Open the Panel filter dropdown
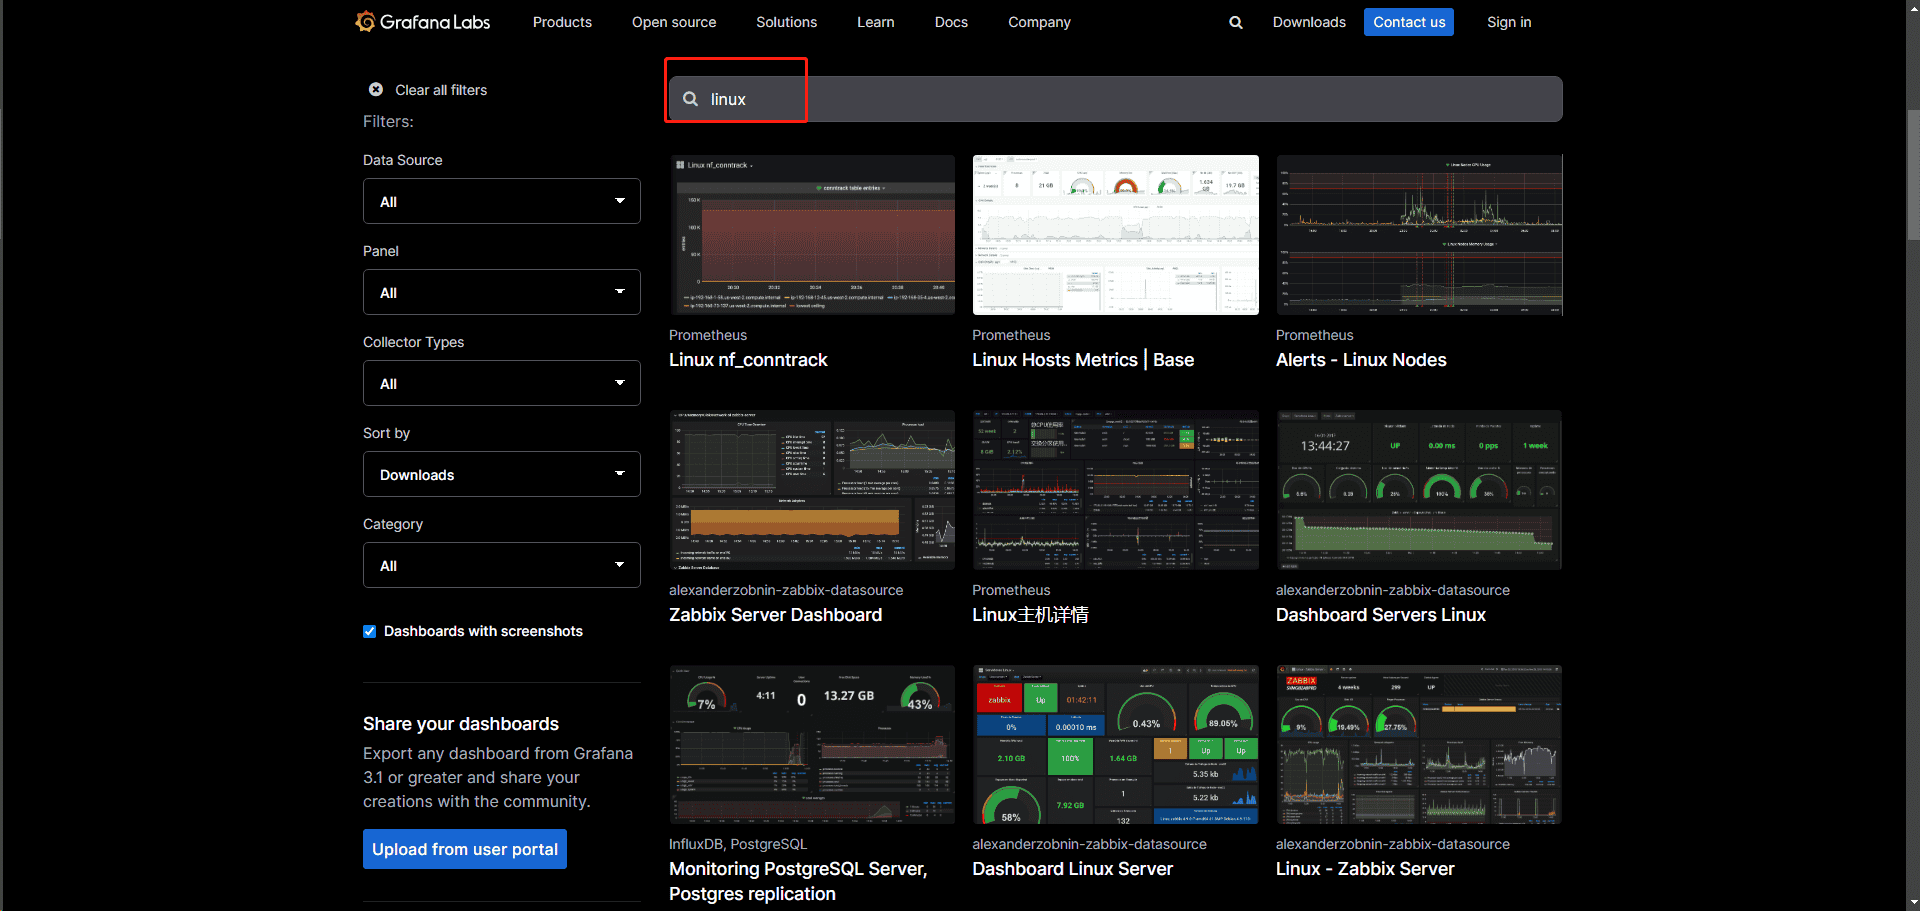This screenshot has height=911, width=1920. pyautogui.click(x=501, y=292)
